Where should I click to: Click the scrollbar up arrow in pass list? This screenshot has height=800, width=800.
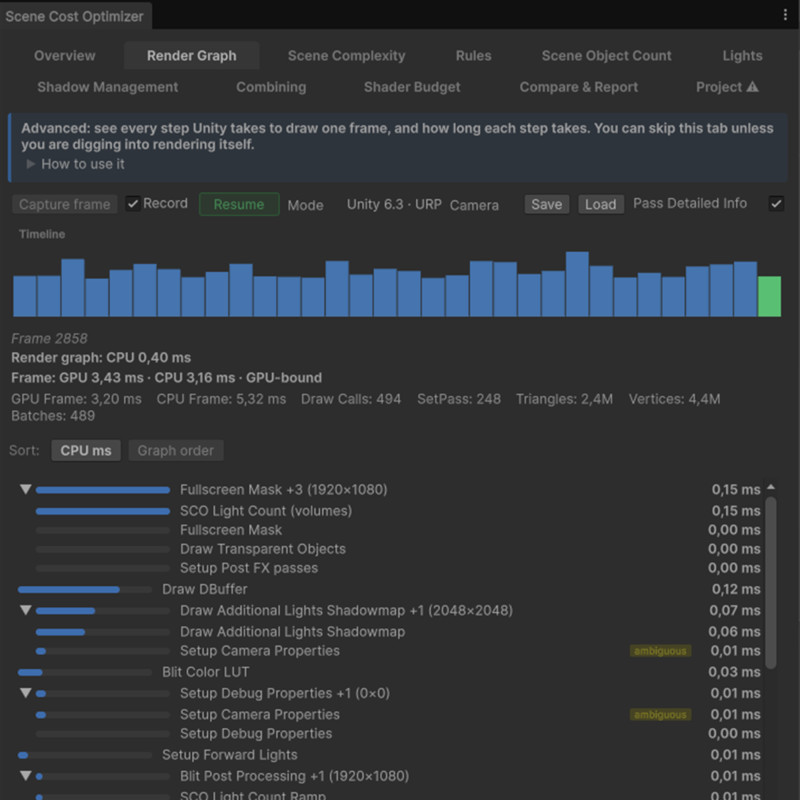coord(771,487)
